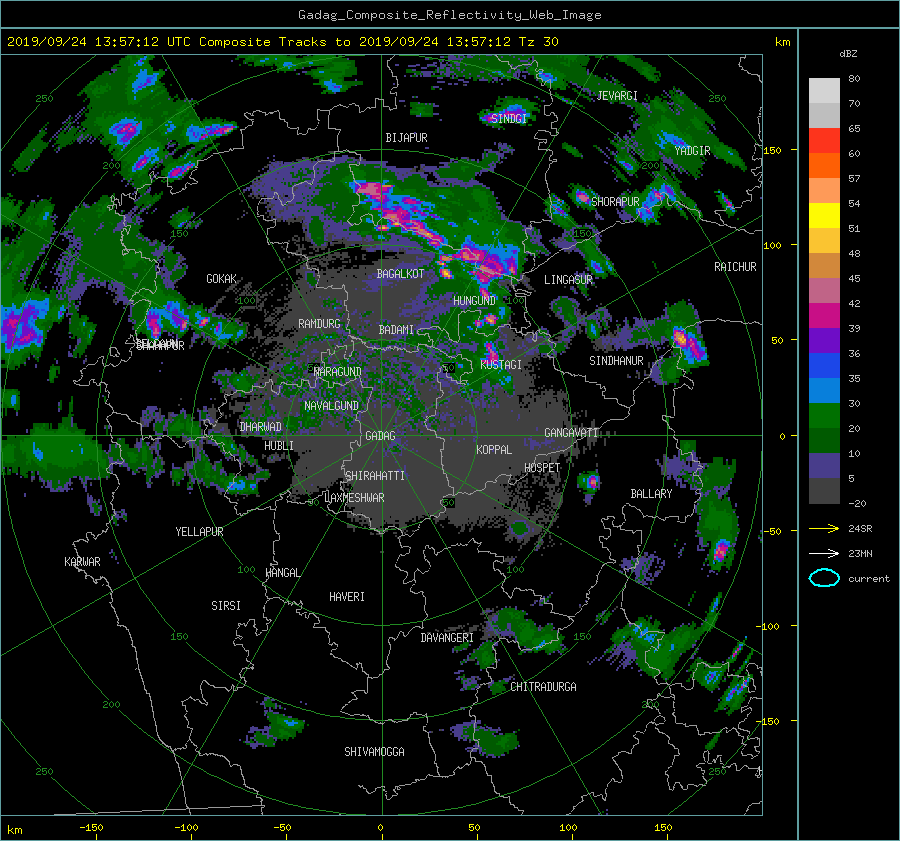
Task: Click the white 23MN track arrow icon
Action: (824, 553)
